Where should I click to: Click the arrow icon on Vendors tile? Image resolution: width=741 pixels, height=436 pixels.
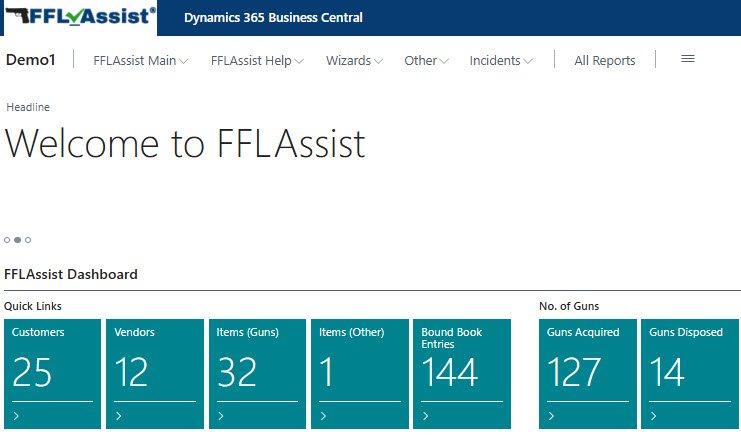[x=119, y=416]
